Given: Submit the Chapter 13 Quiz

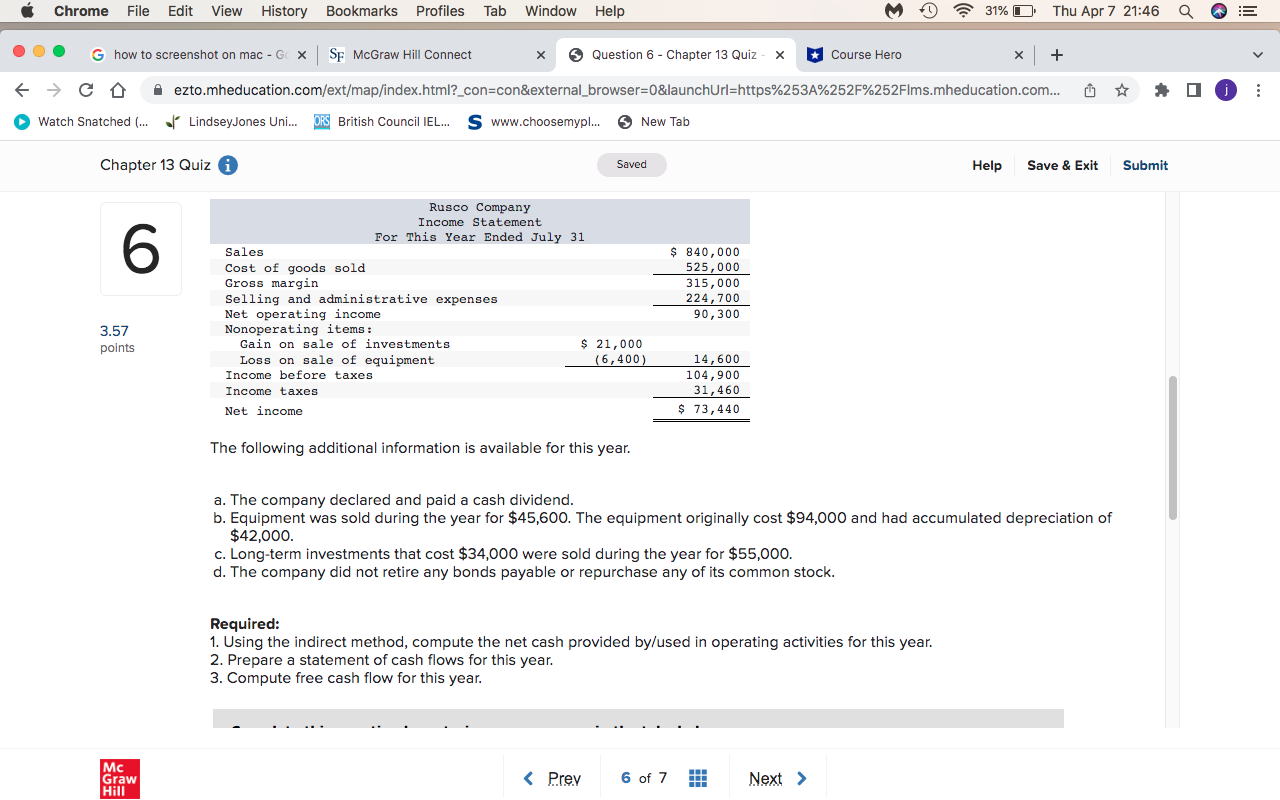Looking at the screenshot, I should (1145, 165).
